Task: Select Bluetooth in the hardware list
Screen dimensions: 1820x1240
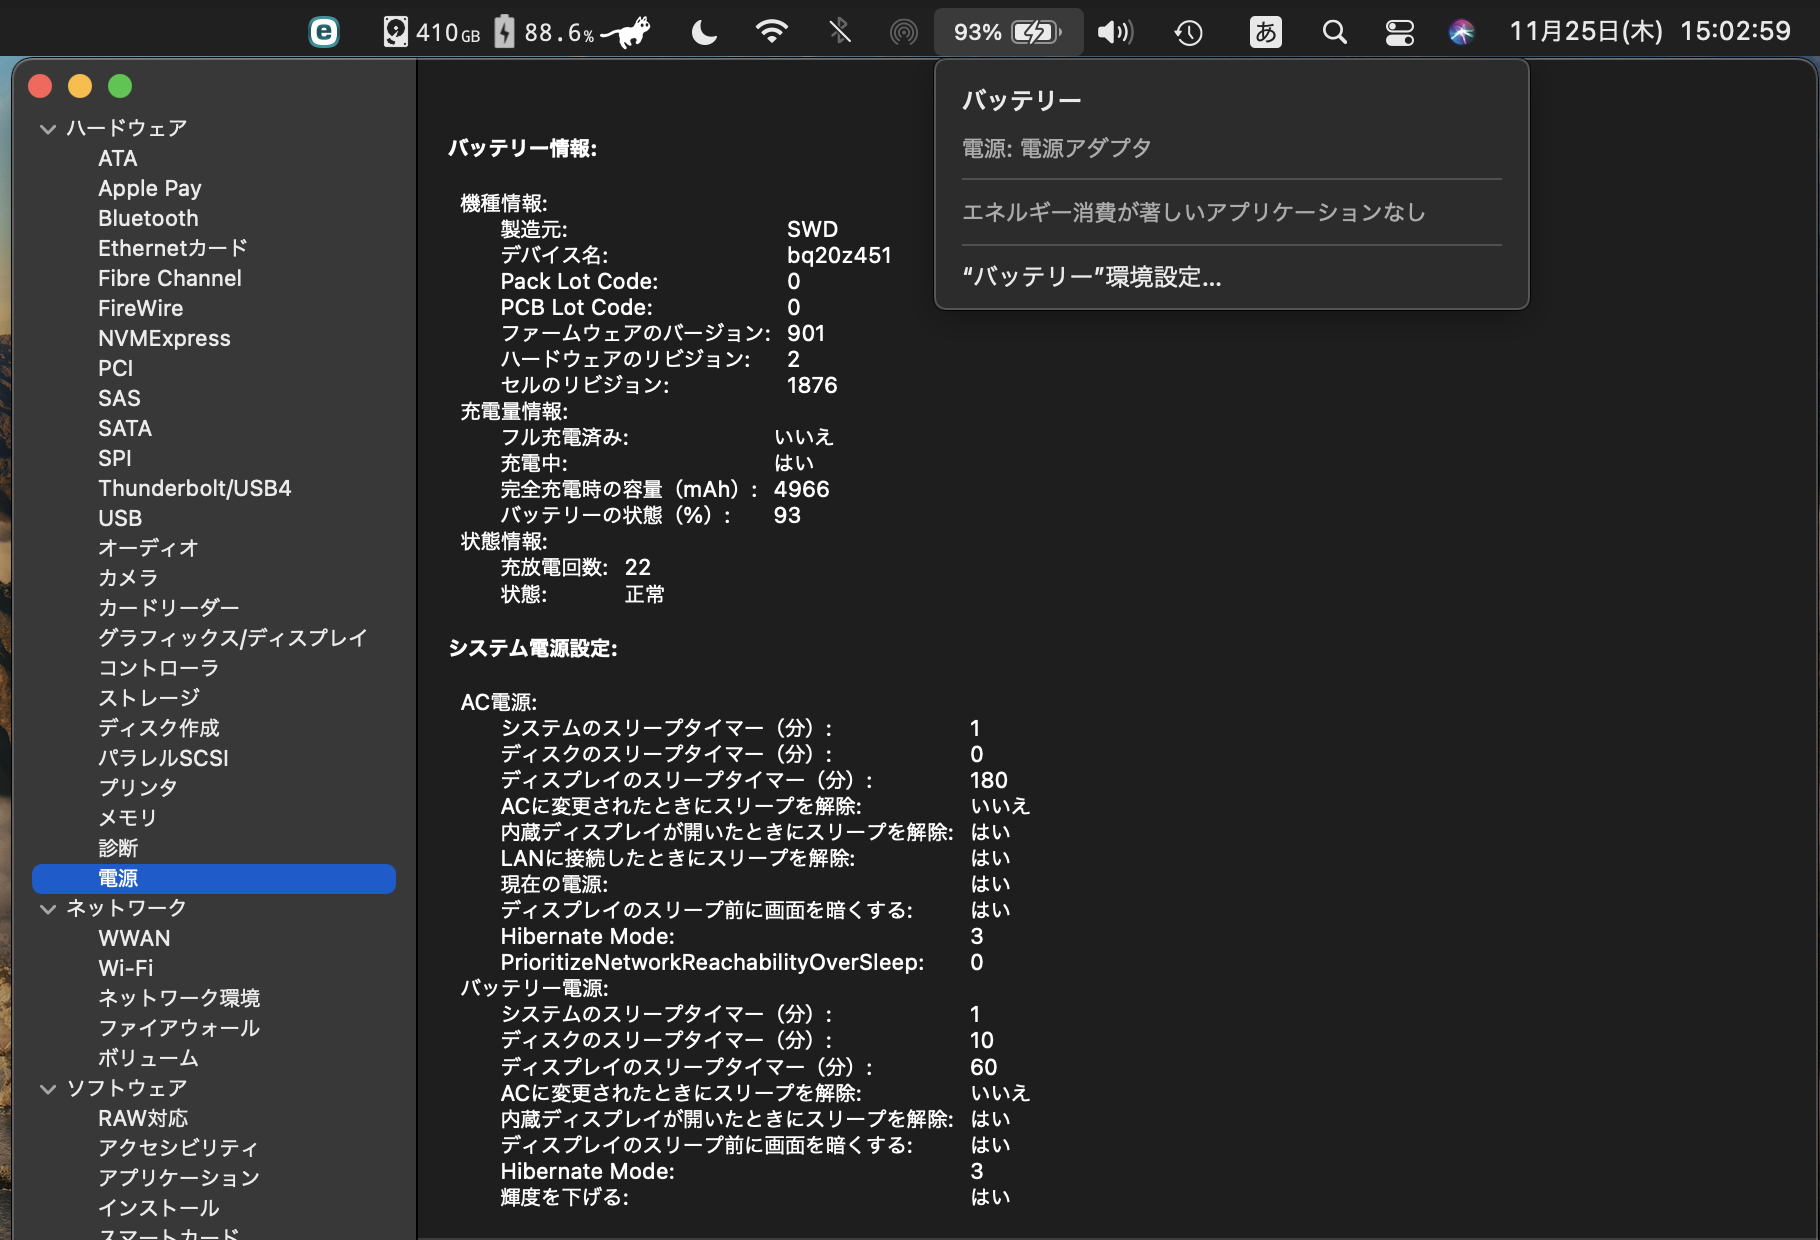Action: 148,218
